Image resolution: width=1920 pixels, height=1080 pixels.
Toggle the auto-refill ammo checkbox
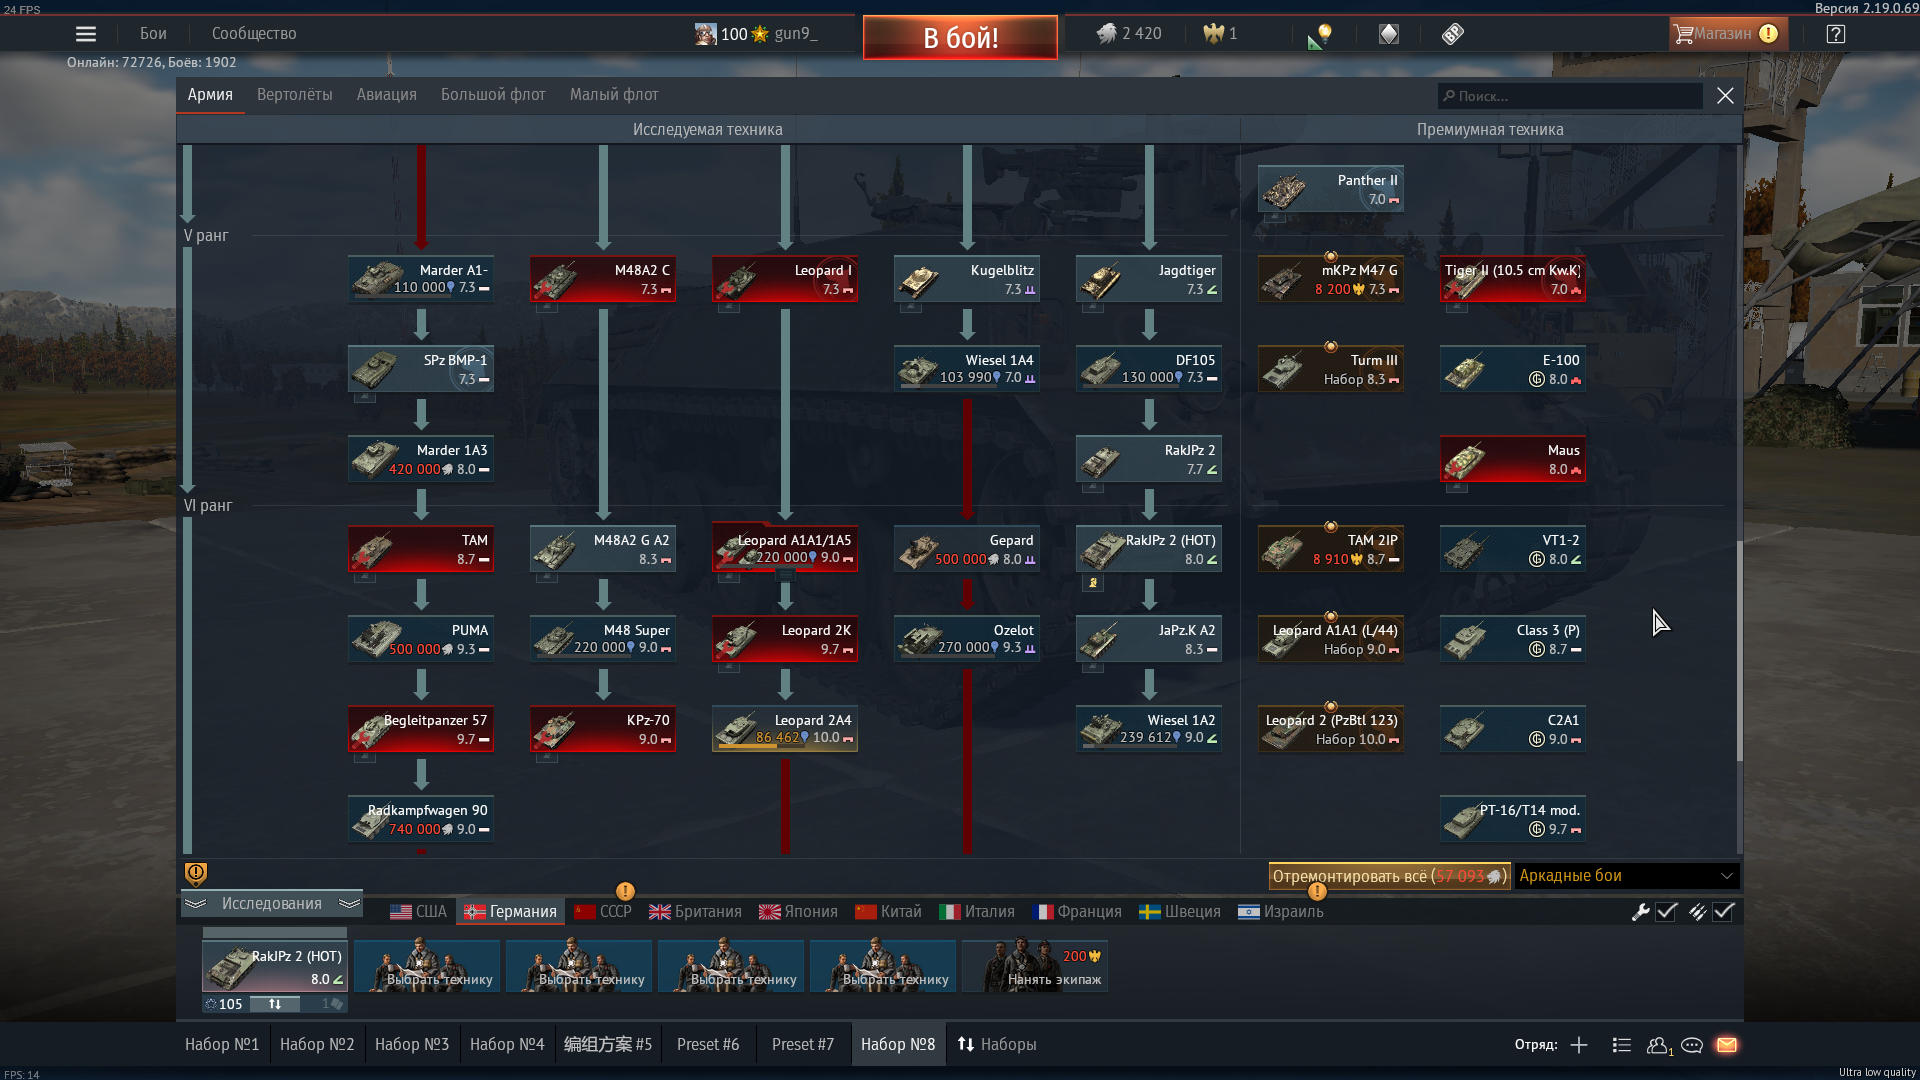[1723, 912]
